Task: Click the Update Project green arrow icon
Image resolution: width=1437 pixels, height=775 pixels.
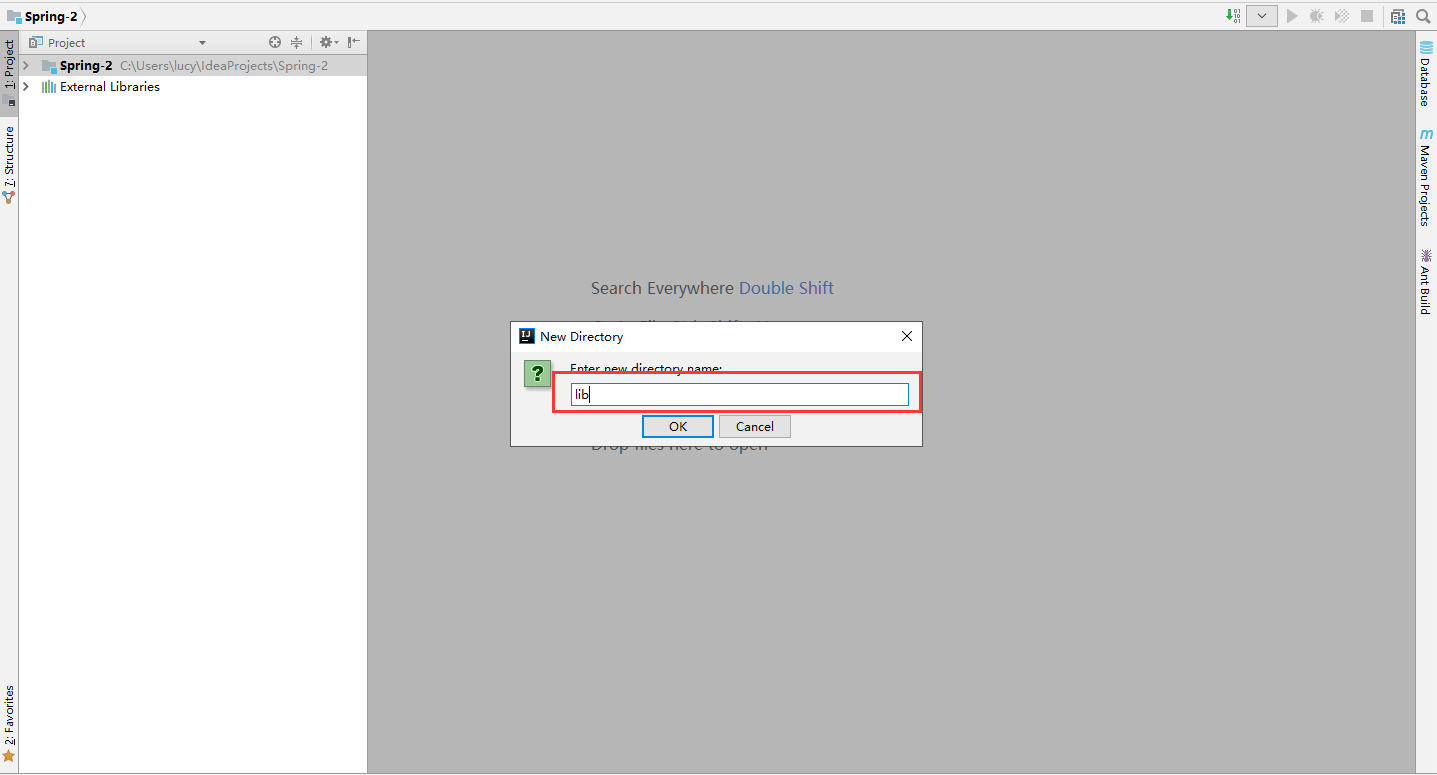Action: click(1232, 16)
